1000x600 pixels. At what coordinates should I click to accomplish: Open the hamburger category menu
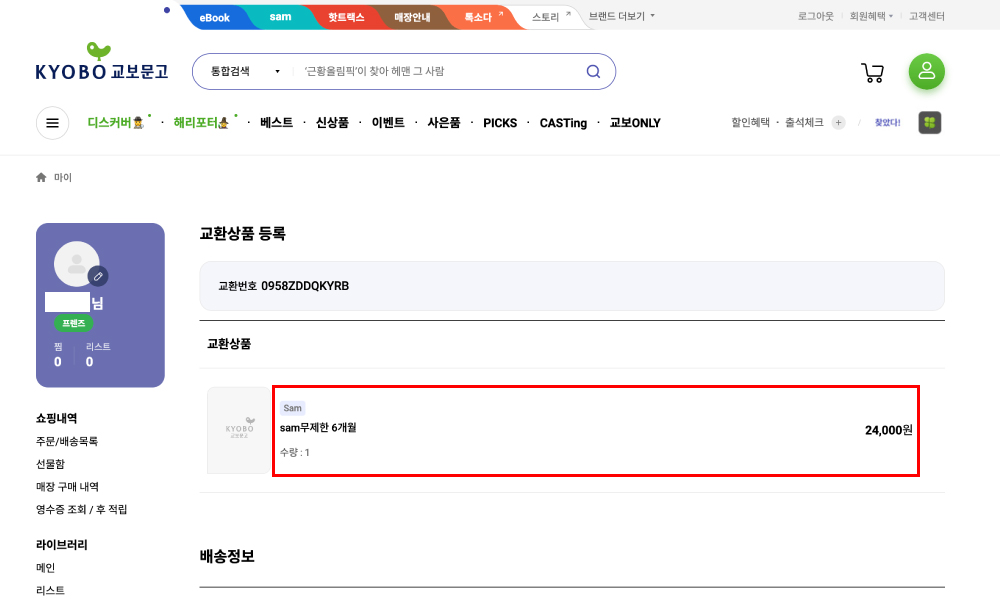click(x=52, y=122)
